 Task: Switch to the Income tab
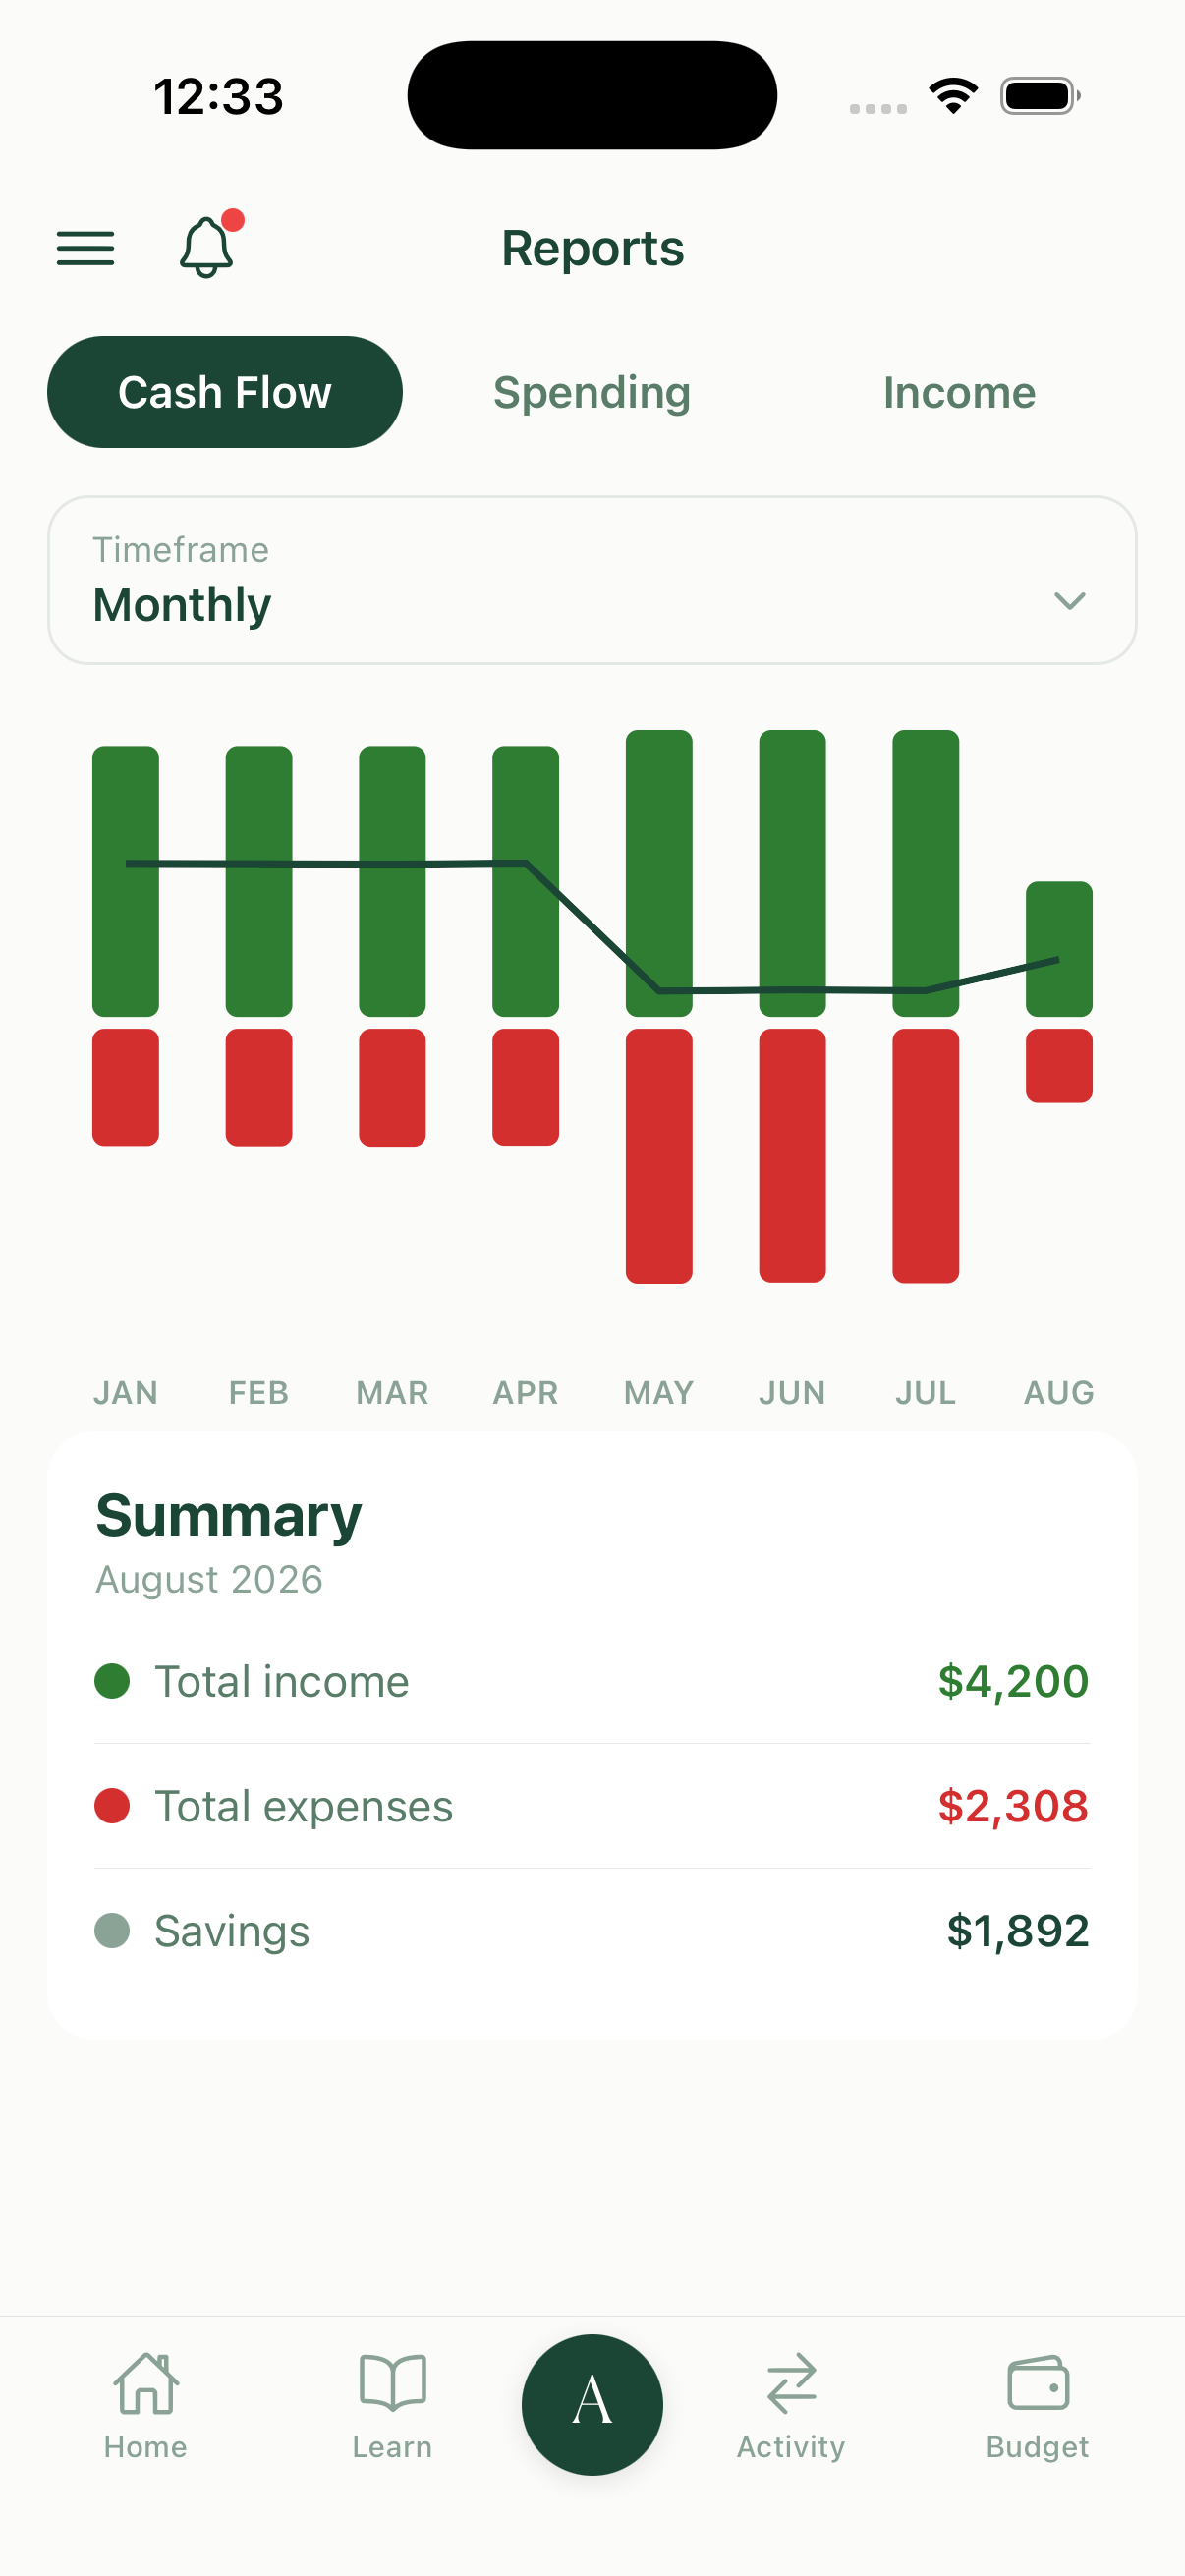pyautogui.click(x=959, y=392)
